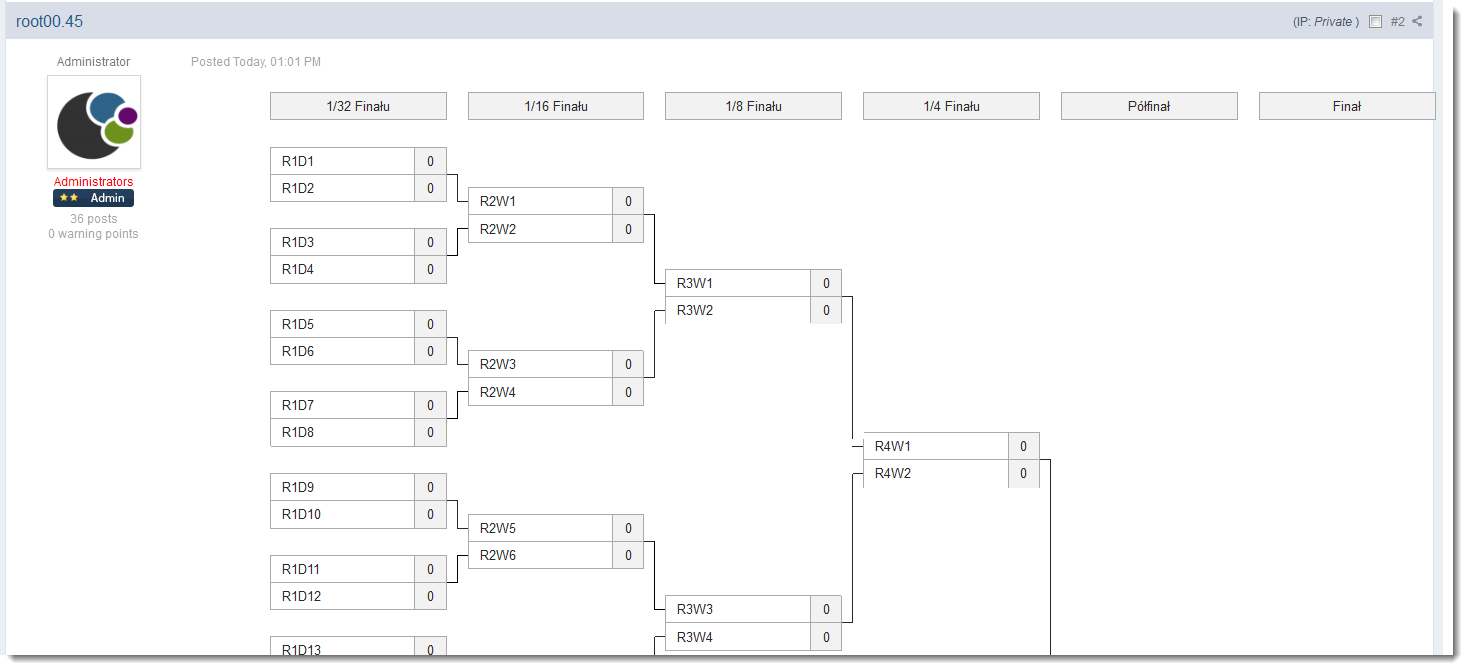Select the R2W3 team slot
The width and height of the screenshot is (1468, 670).
(x=540, y=364)
